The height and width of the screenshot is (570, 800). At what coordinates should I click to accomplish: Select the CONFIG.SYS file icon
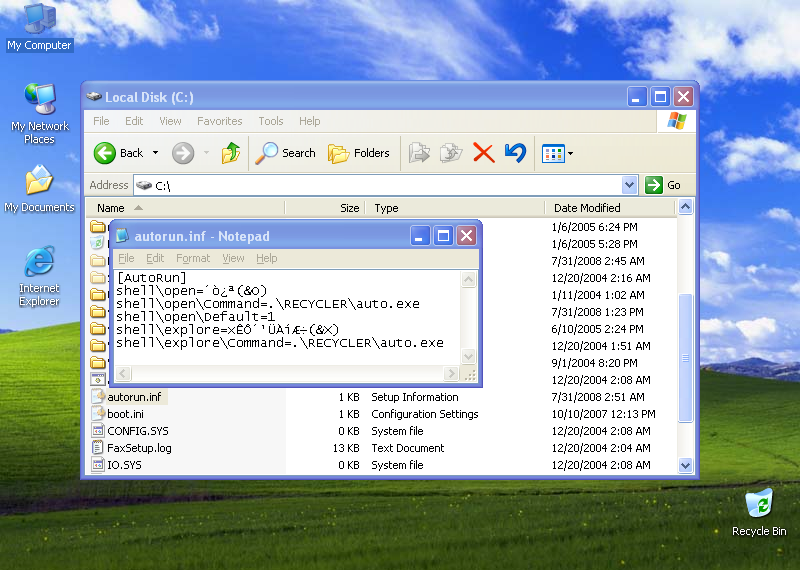98,431
